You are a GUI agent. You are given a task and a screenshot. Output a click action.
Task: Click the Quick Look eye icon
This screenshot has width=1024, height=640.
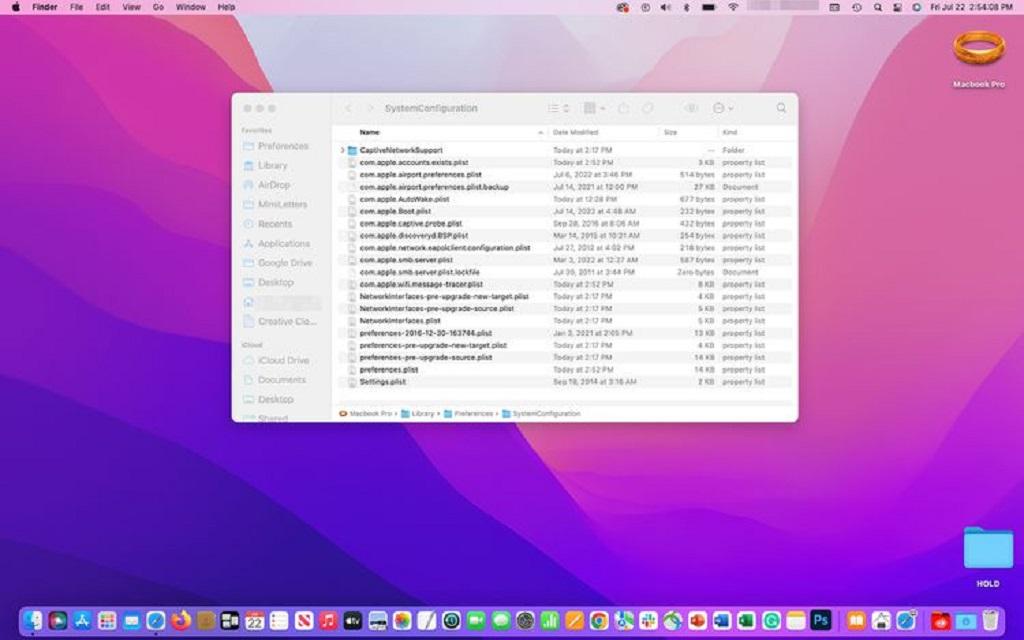click(x=691, y=108)
